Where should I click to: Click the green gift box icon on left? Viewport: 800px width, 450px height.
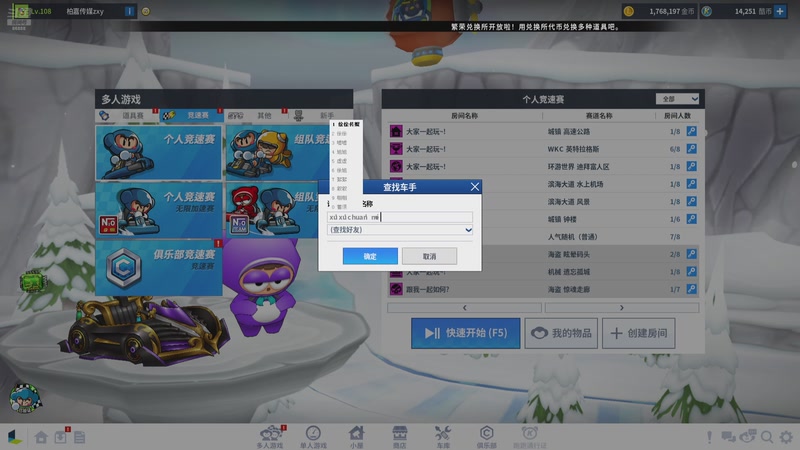(x=32, y=281)
